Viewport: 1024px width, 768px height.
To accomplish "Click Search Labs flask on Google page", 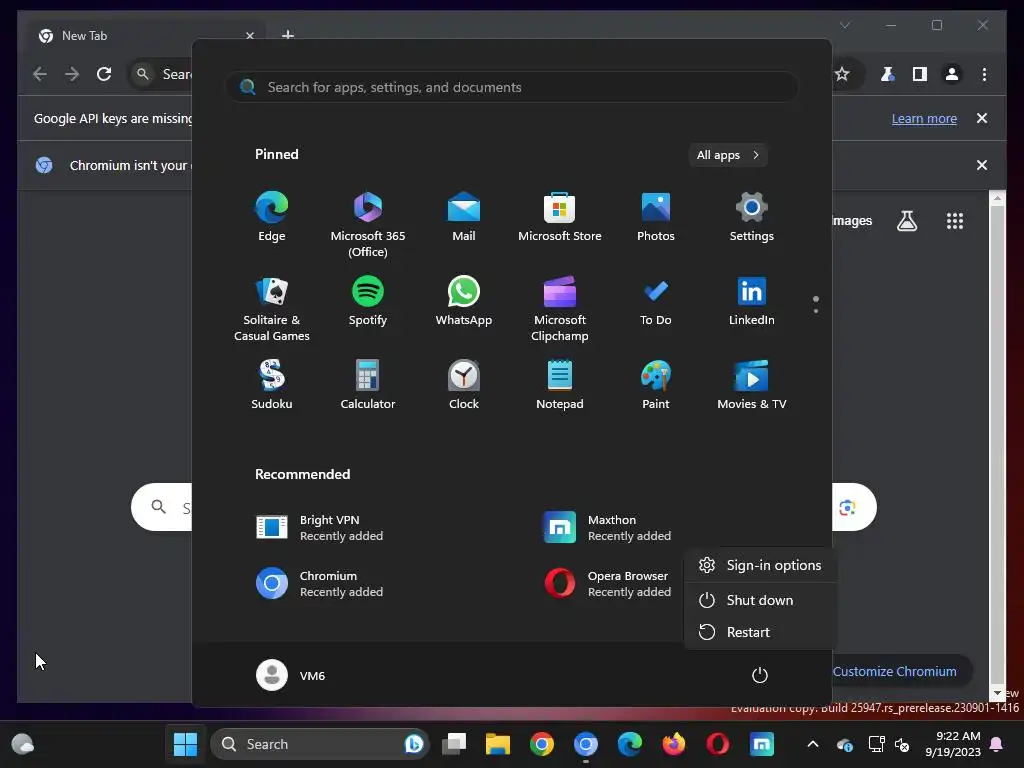I will 906,221.
